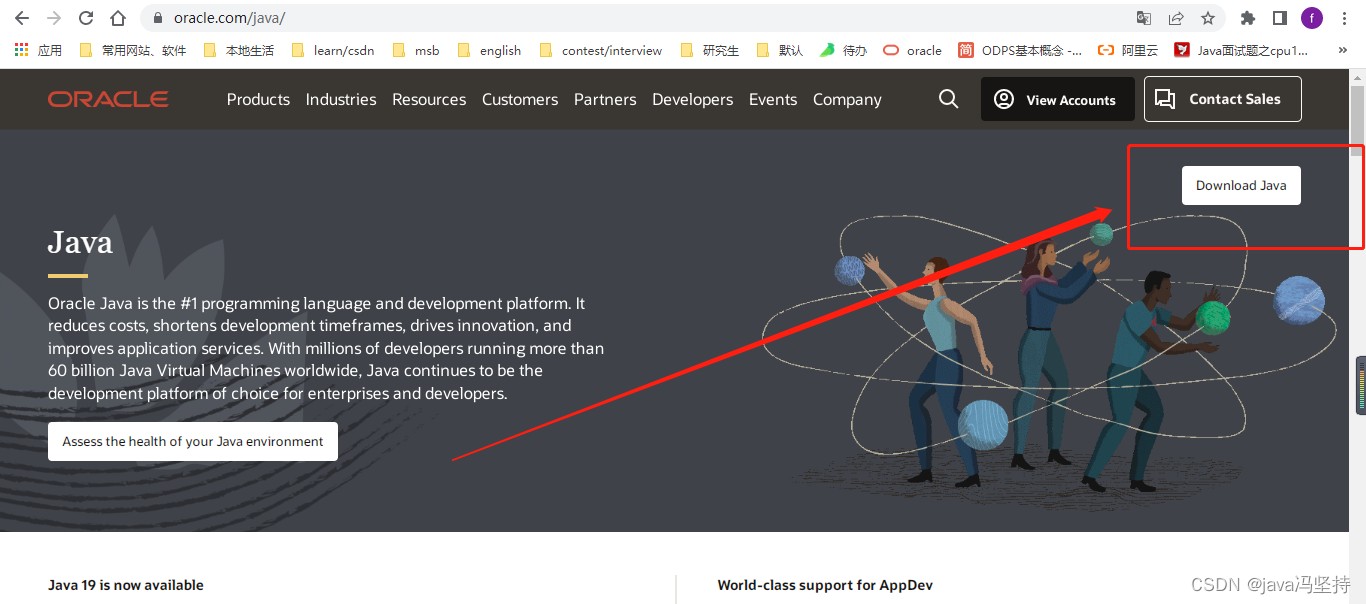
Task: Click the Download Java button
Action: coord(1241,185)
